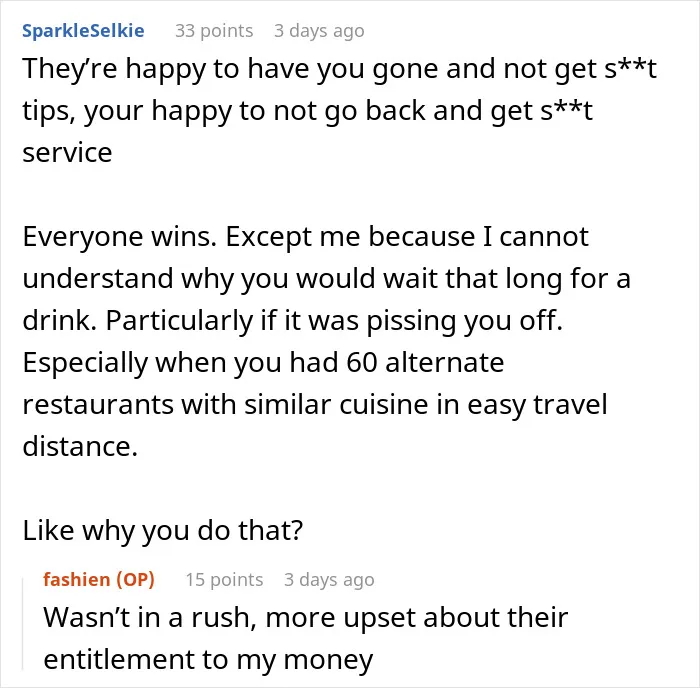The width and height of the screenshot is (700, 688).
Task: Click 'Wasn't in a rush' reply text
Action: [150, 617]
